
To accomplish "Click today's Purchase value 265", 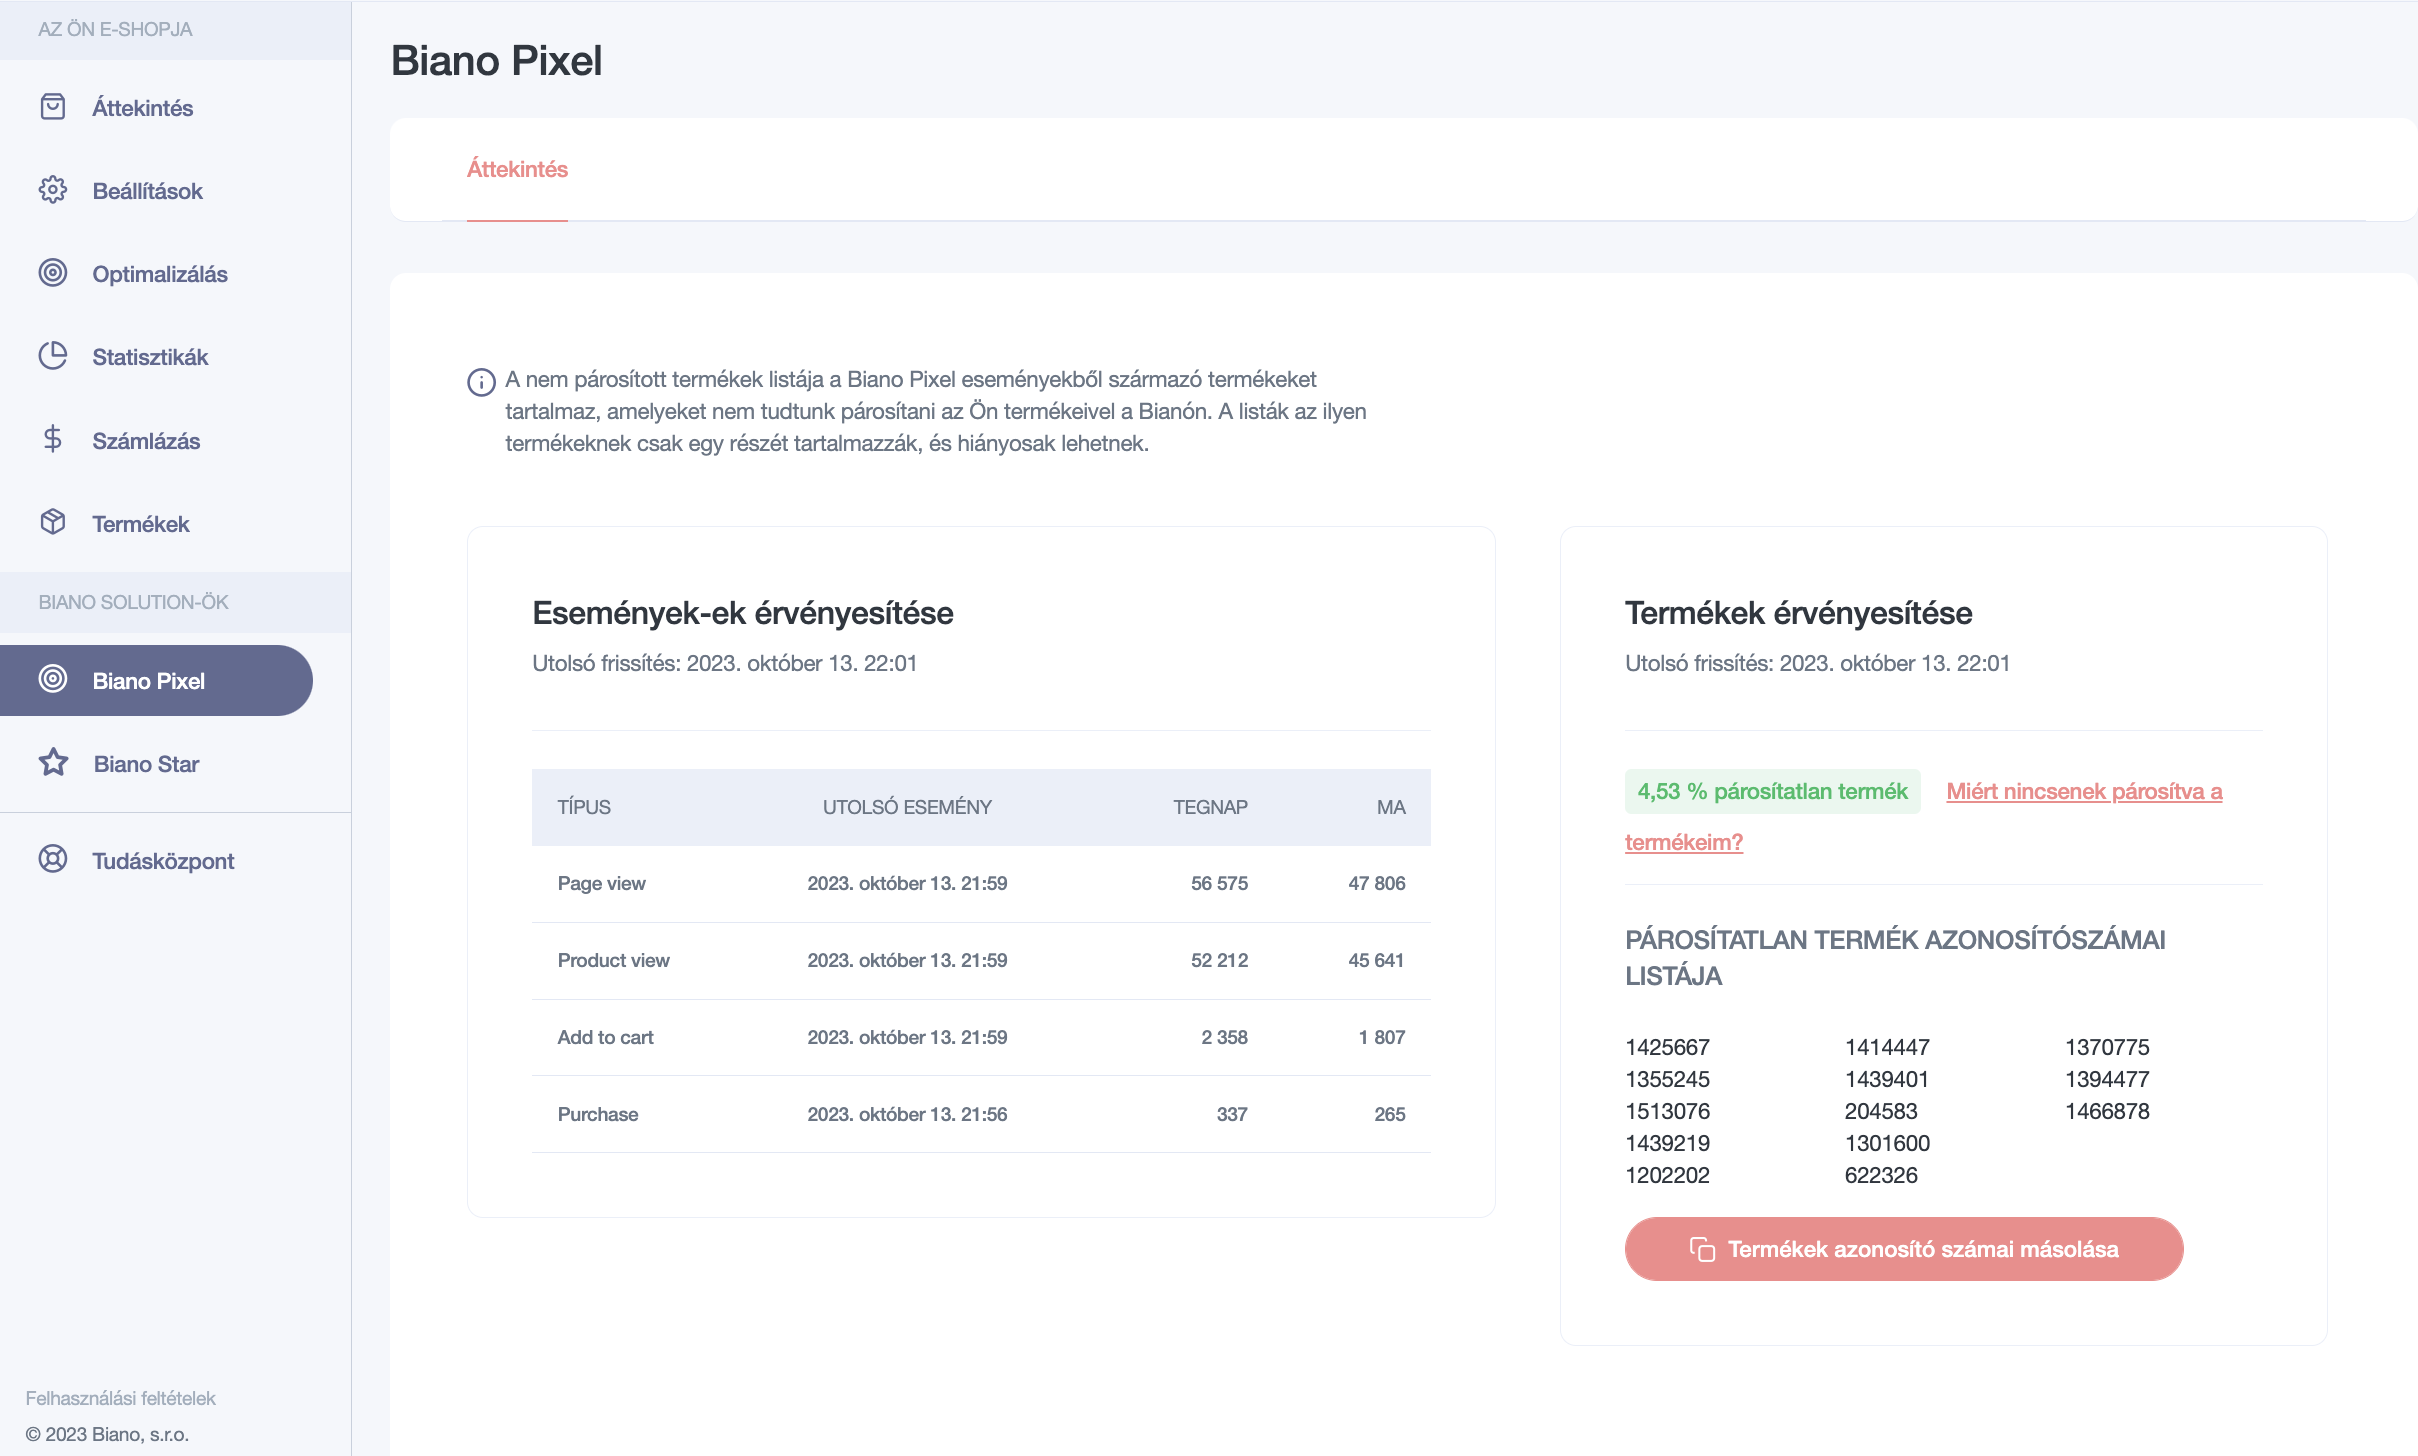I will (x=1389, y=1114).
